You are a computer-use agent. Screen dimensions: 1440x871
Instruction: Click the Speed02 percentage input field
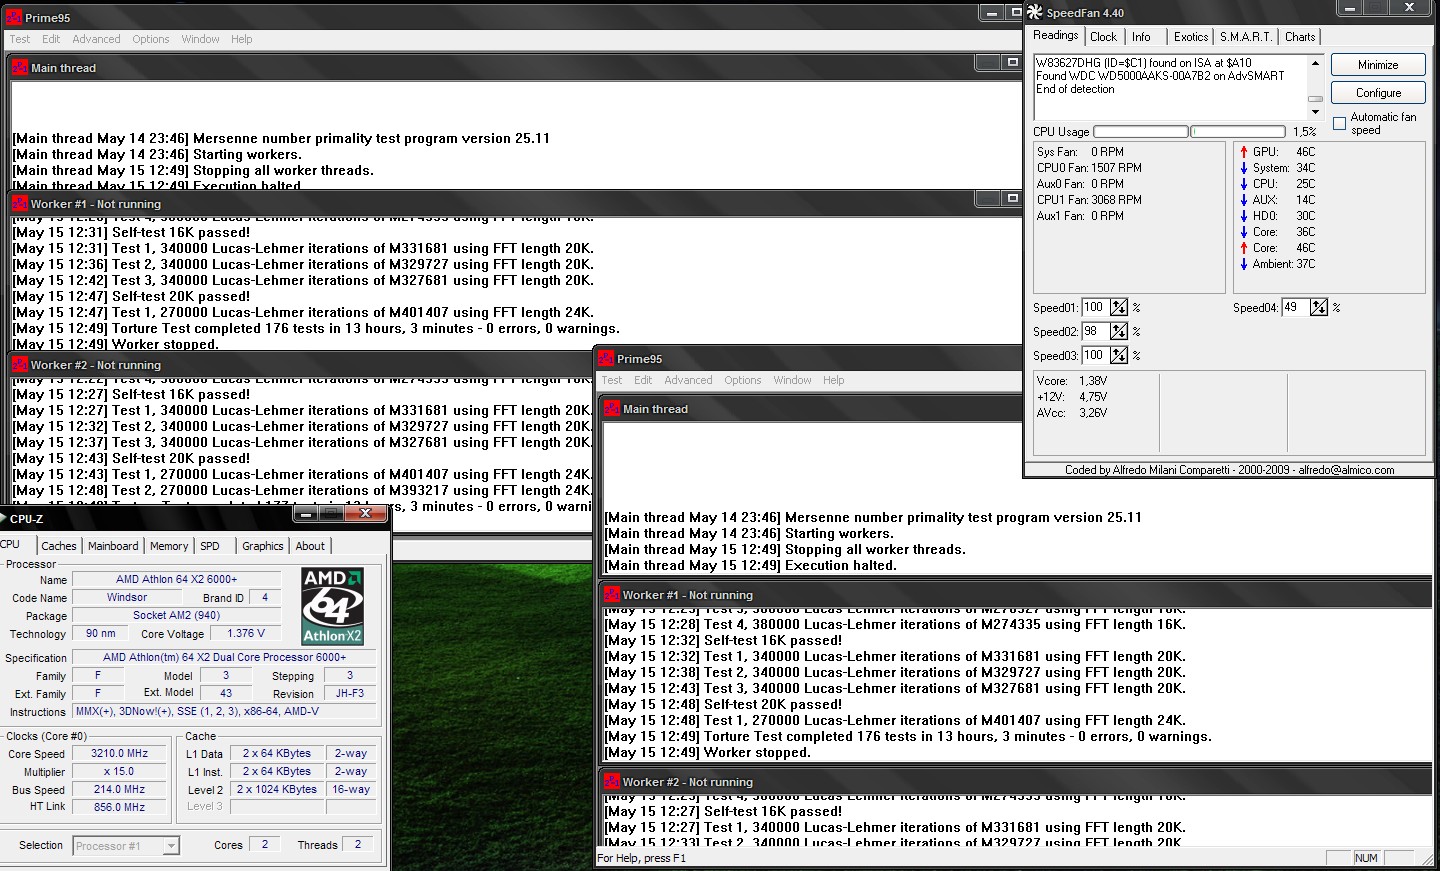1095,331
